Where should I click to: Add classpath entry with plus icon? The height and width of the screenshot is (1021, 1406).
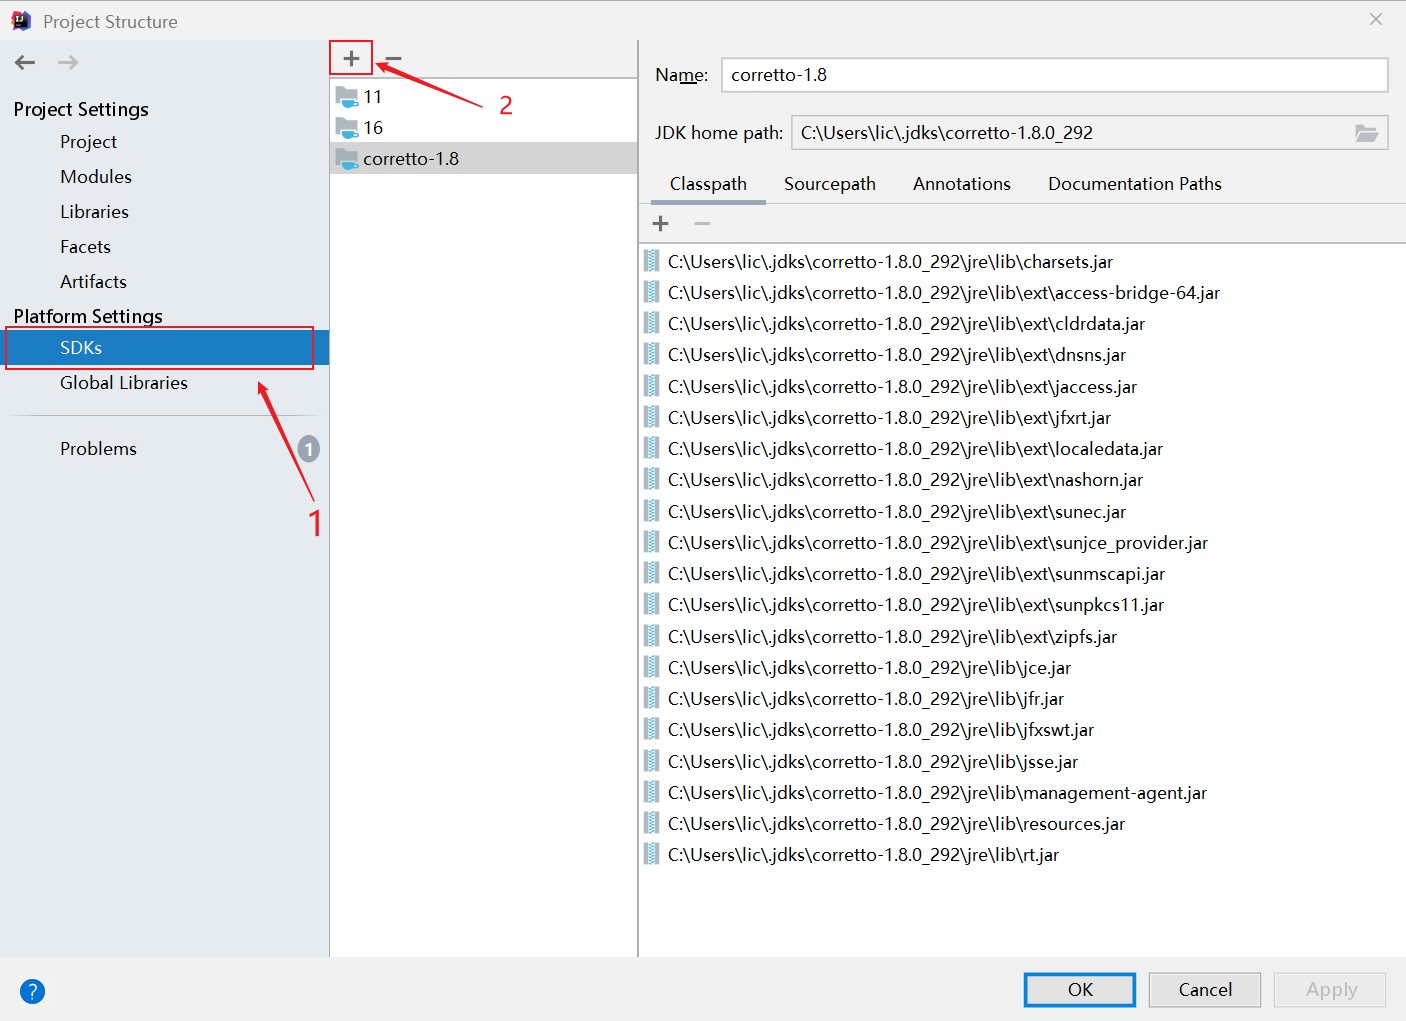(x=660, y=224)
